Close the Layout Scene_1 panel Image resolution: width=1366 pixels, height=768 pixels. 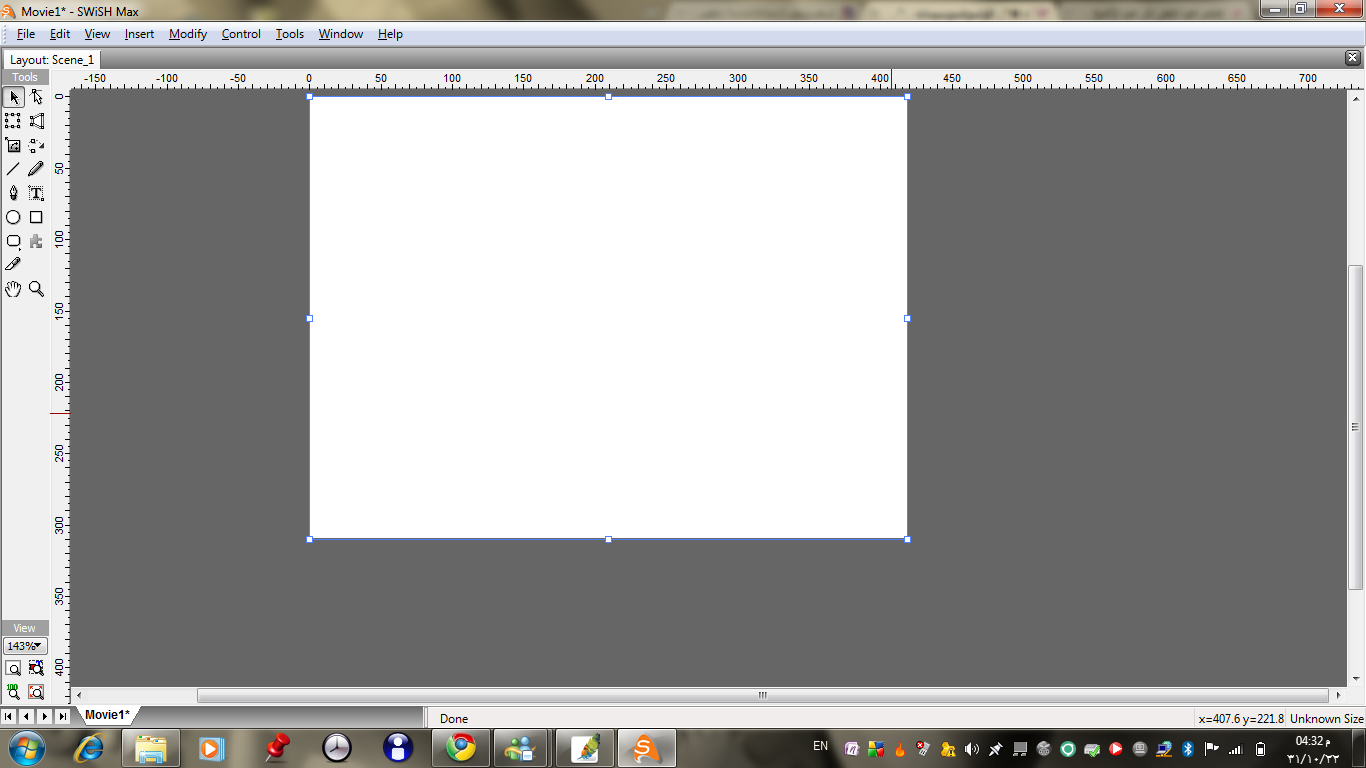pos(1353,58)
